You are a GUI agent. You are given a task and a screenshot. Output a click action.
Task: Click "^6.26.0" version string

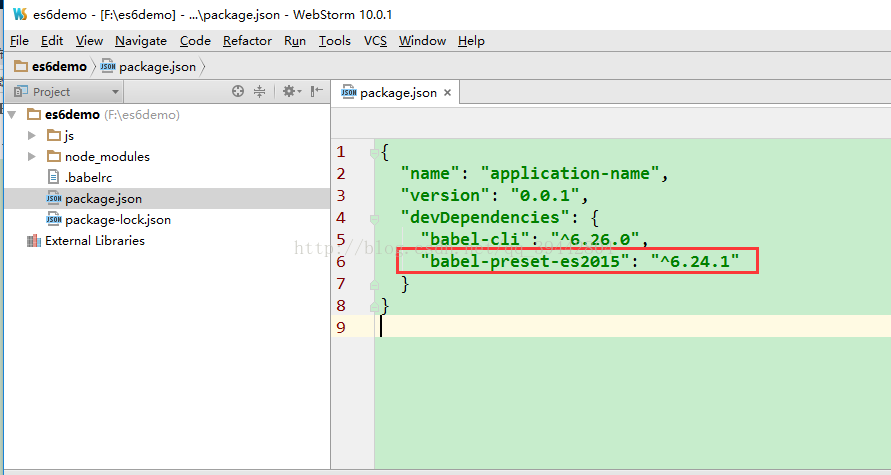pyautogui.click(x=595, y=239)
